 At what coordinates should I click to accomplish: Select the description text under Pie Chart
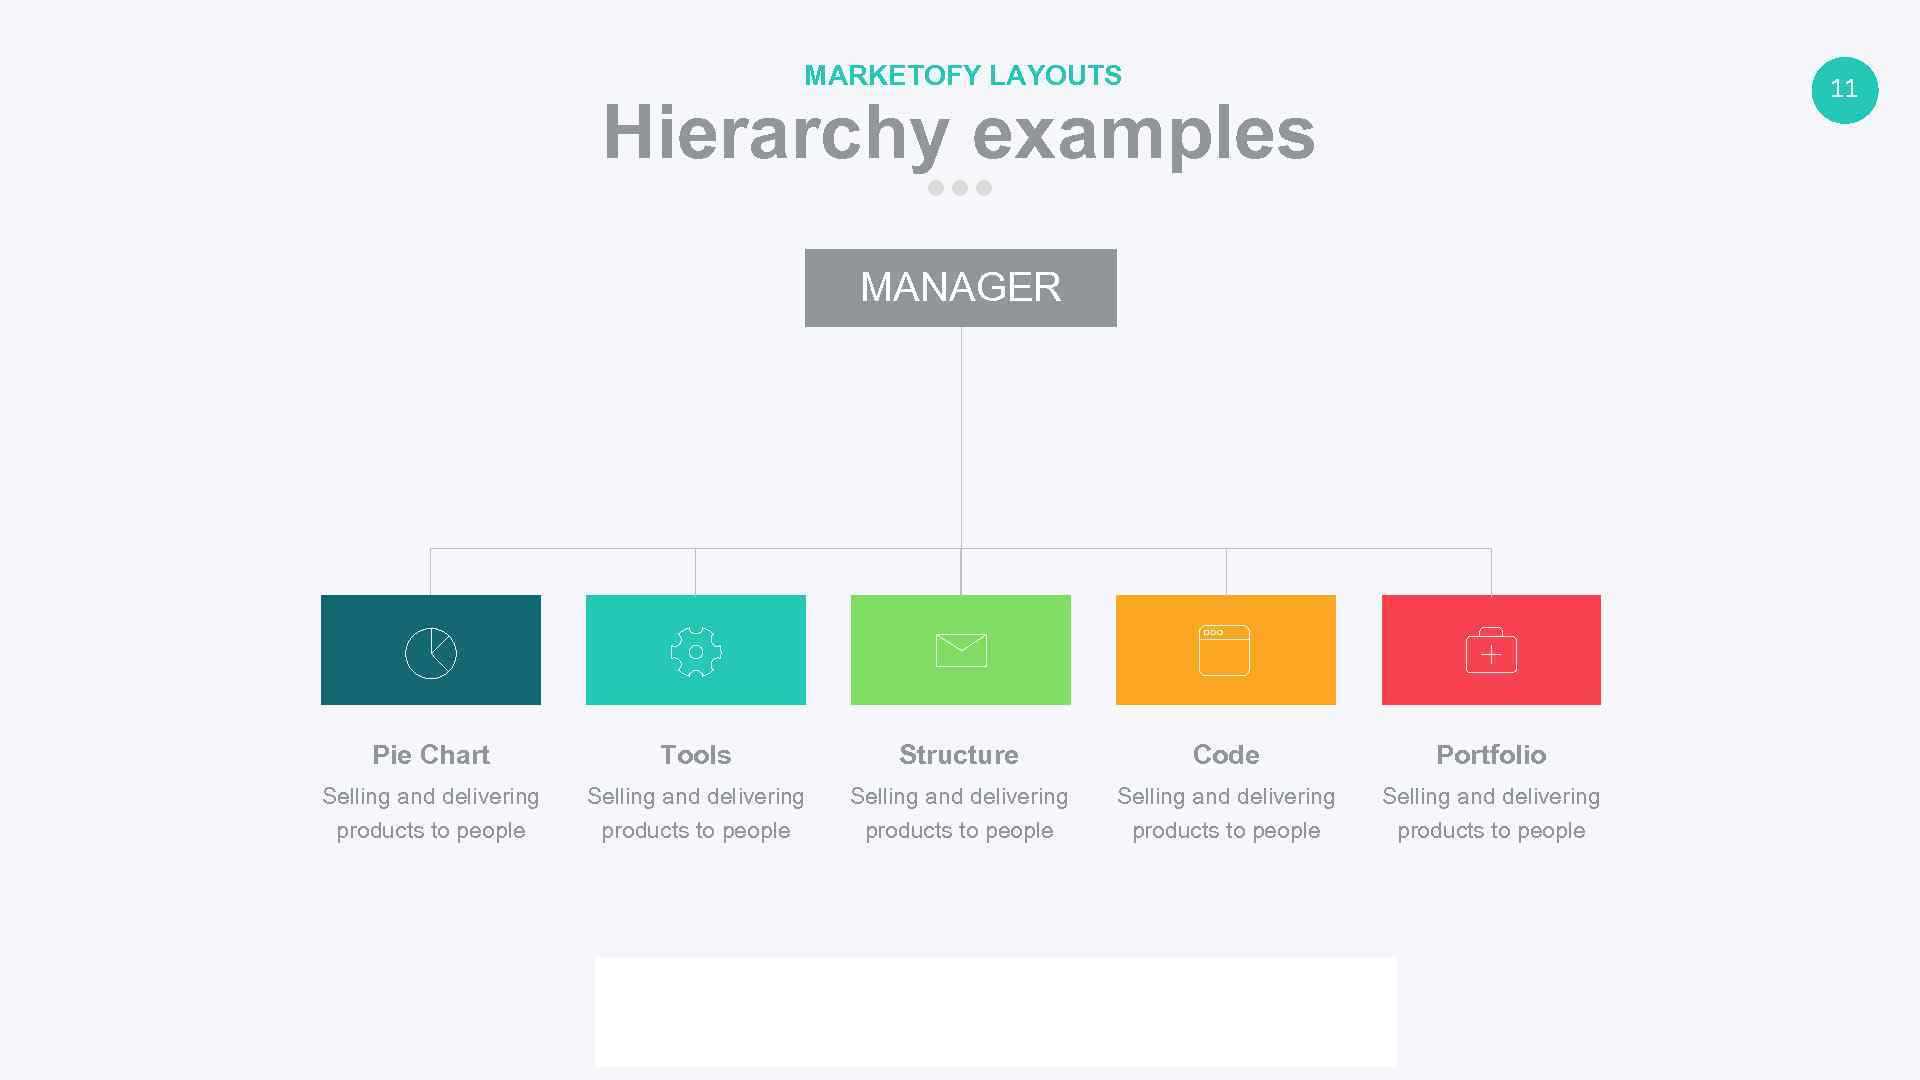(x=431, y=813)
